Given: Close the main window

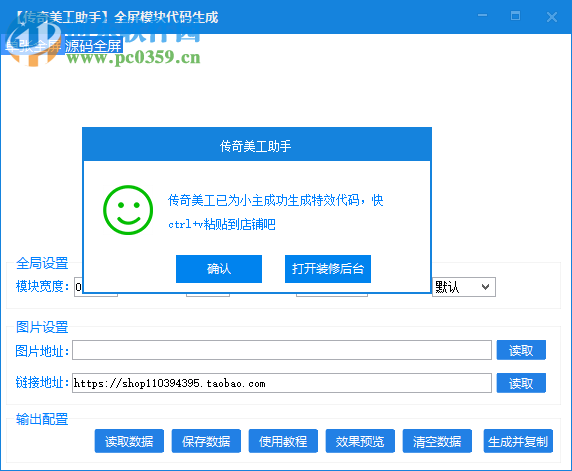Looking at the screenshot, I should coord(552,16).
